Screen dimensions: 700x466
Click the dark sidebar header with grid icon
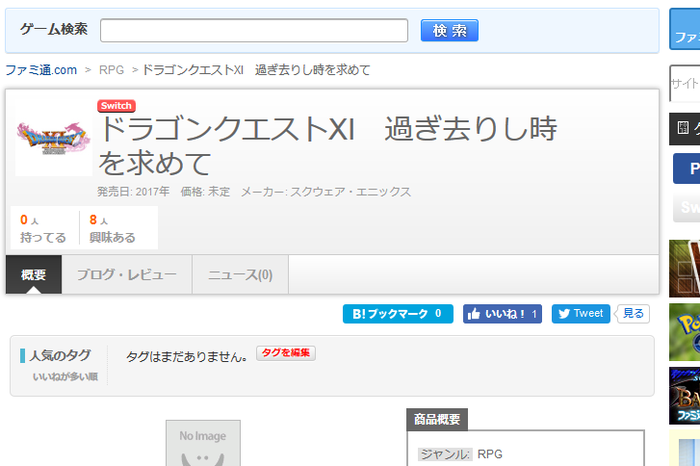pyautogui.click(x=685, y=129)
